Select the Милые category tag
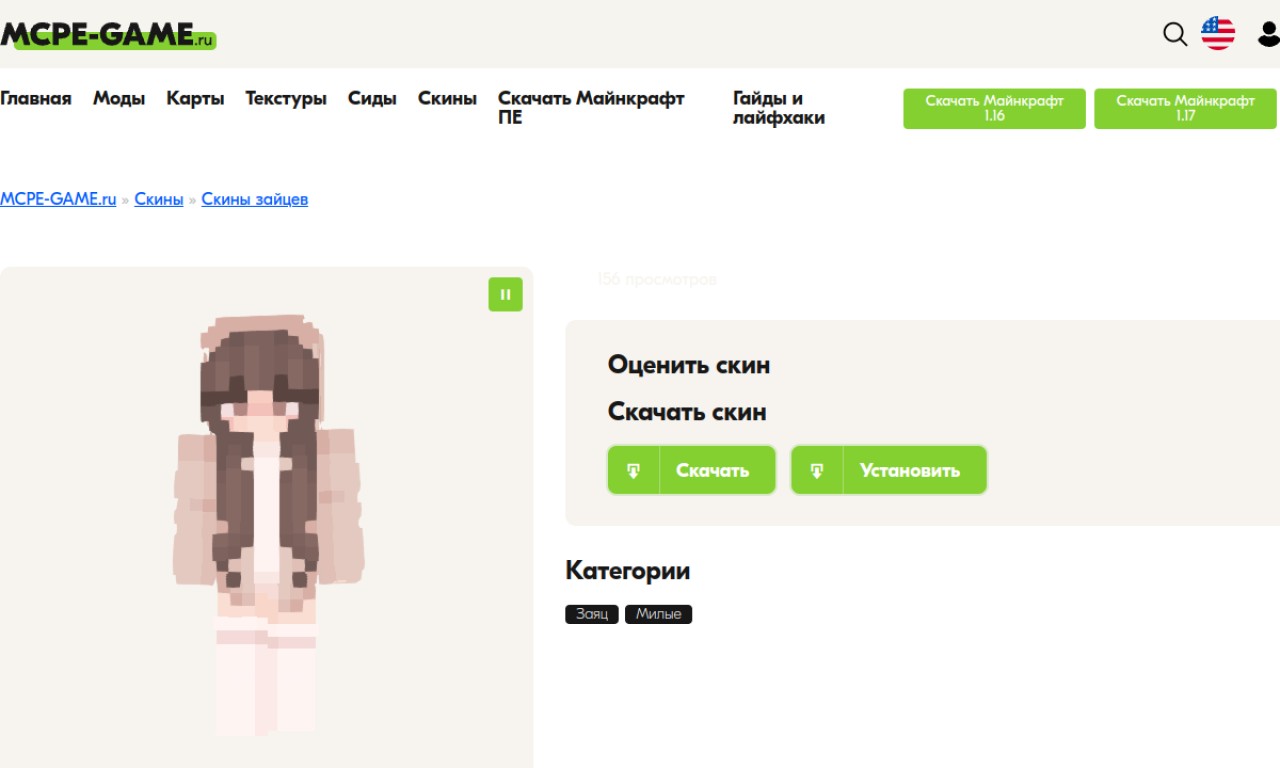The image size is (1280, 768). point(658,614)
